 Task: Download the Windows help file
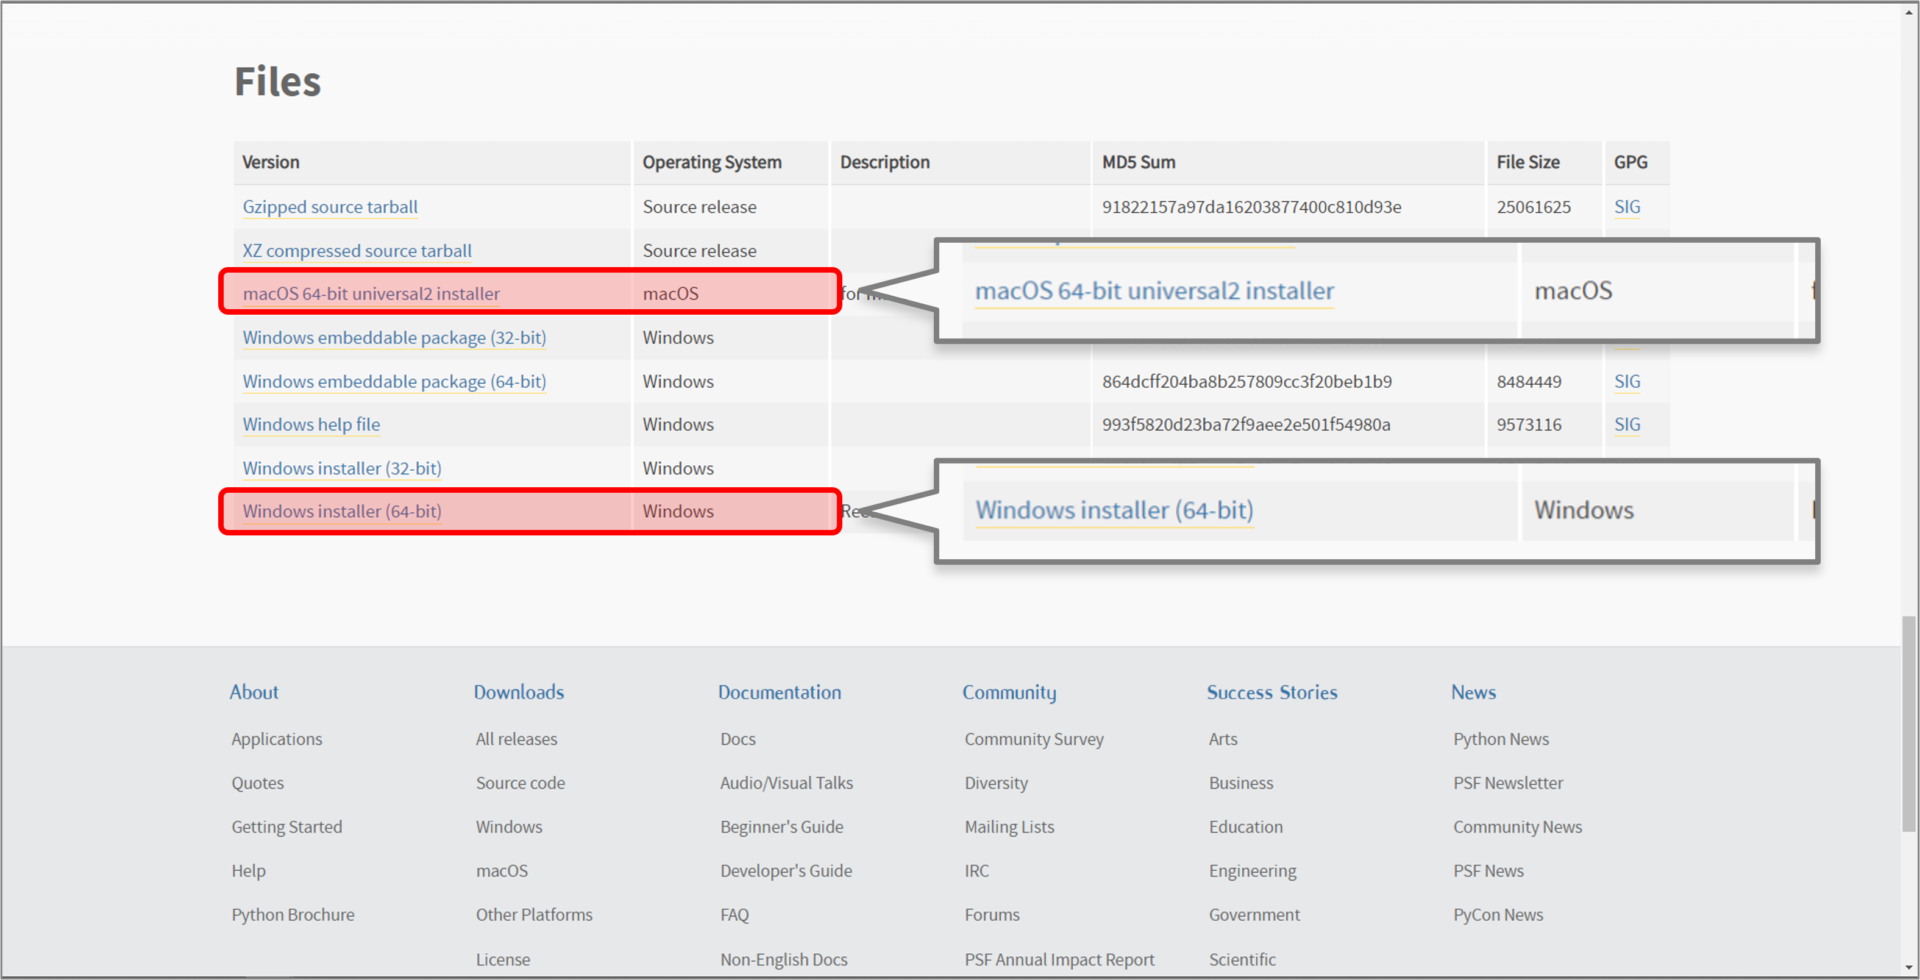(311, 425)
